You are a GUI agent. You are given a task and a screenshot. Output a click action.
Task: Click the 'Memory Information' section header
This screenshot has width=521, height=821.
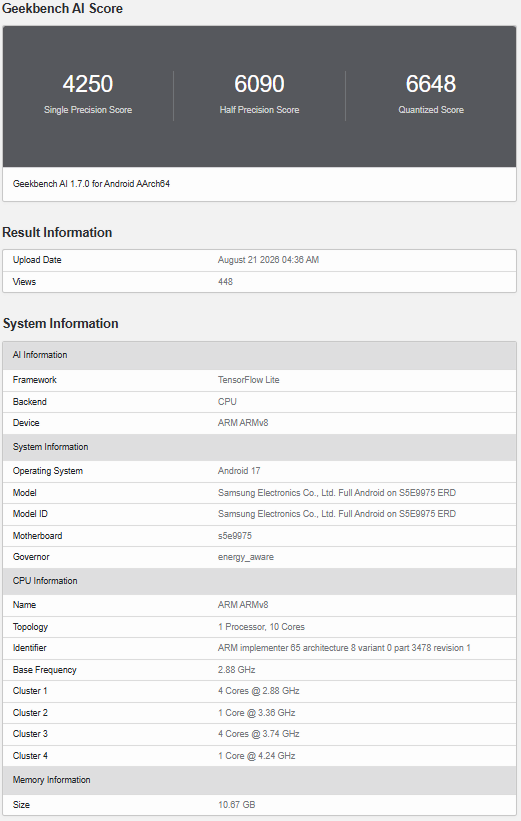point(259,780)
